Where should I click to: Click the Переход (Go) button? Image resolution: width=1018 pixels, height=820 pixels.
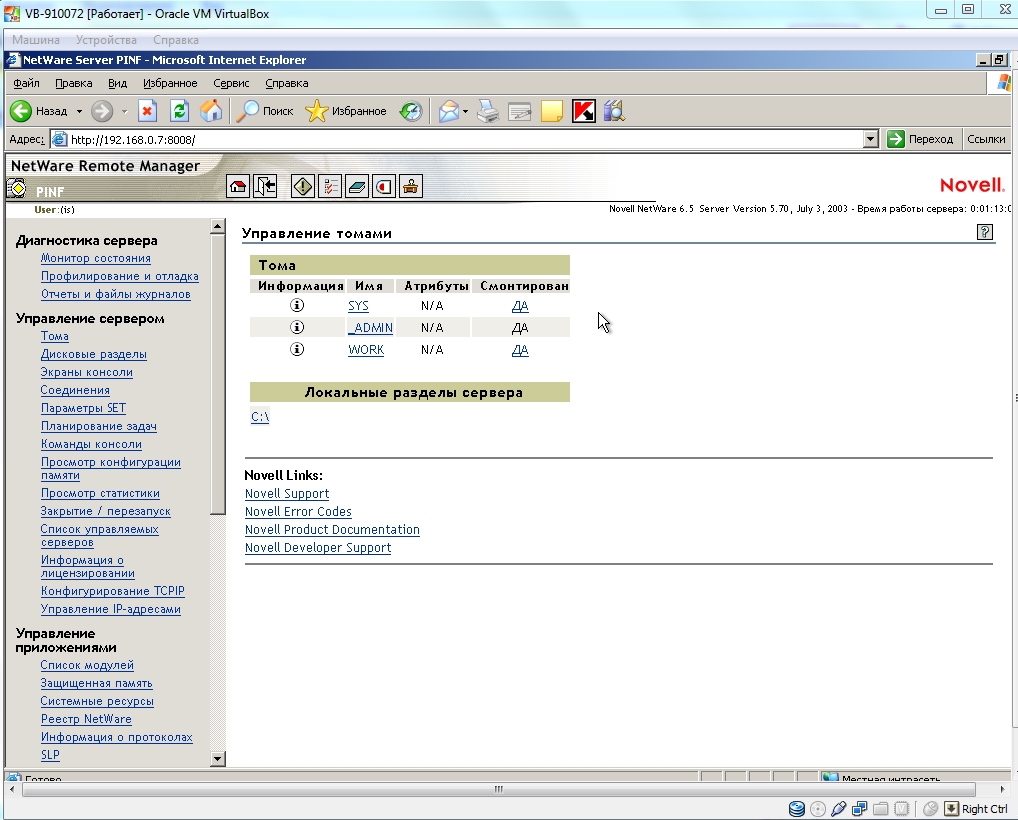pos(921,139)
